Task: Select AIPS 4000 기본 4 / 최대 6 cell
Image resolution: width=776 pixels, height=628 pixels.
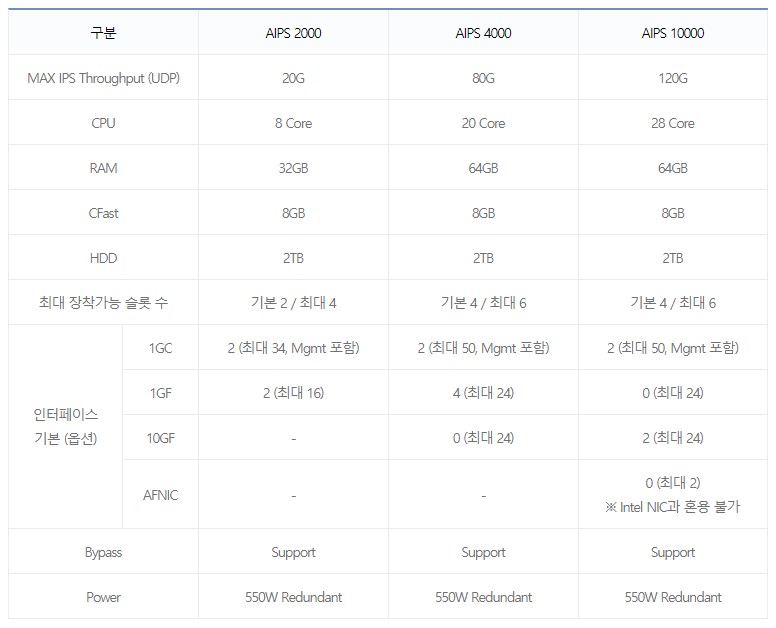Action: pyautogui.click(x=483, y=302)
